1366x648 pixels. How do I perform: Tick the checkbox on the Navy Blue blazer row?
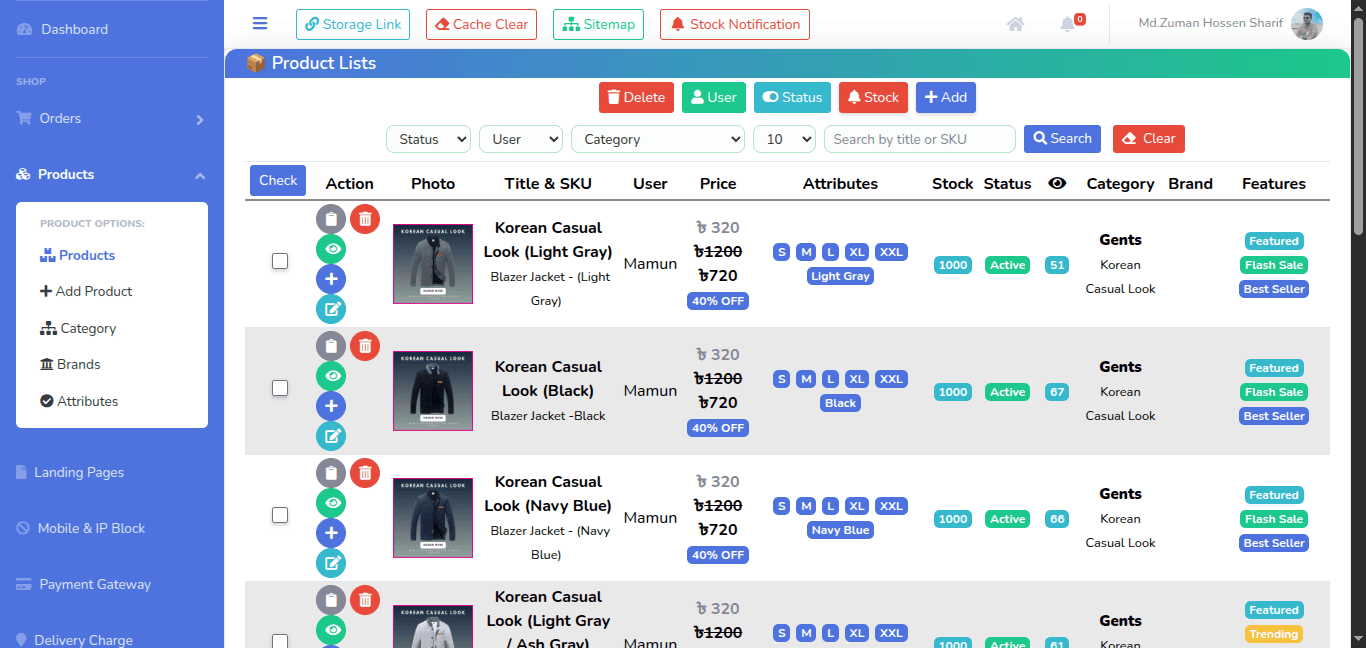[280, 515]
